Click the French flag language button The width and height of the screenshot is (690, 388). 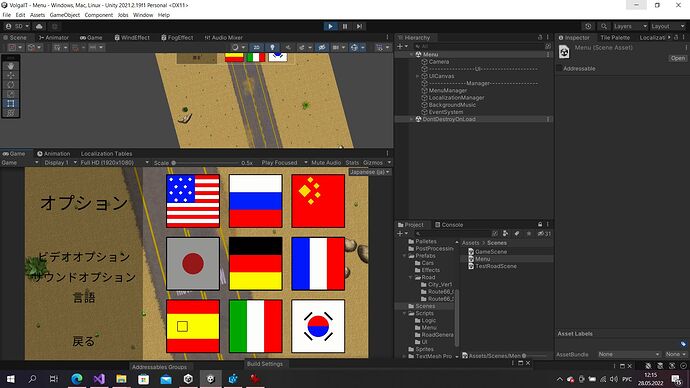(318, 264)
